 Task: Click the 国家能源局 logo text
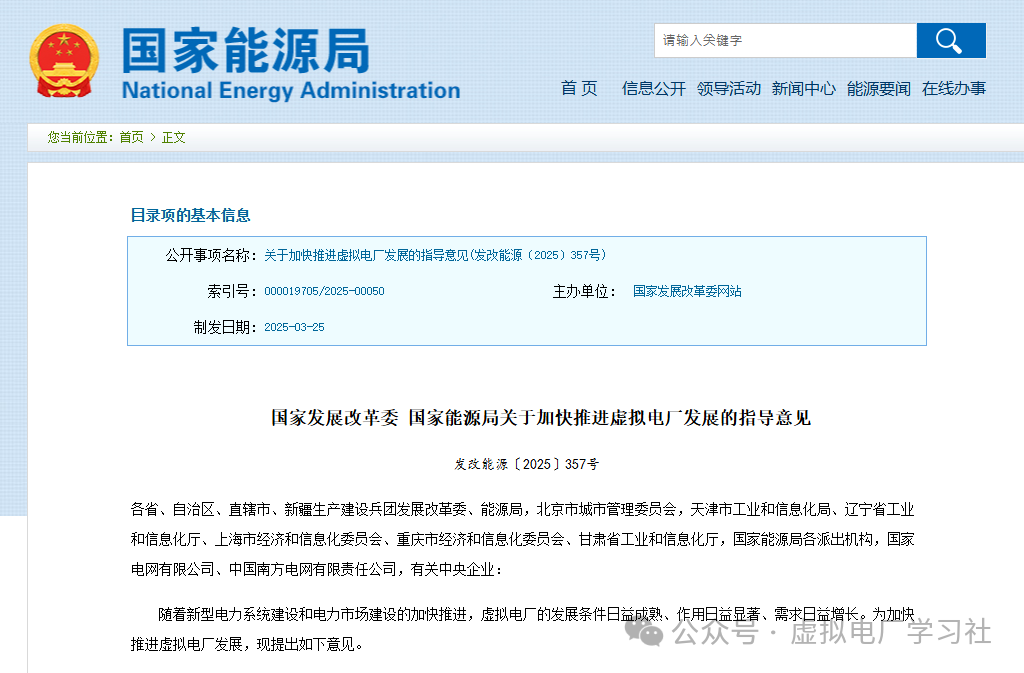point(246,51)
